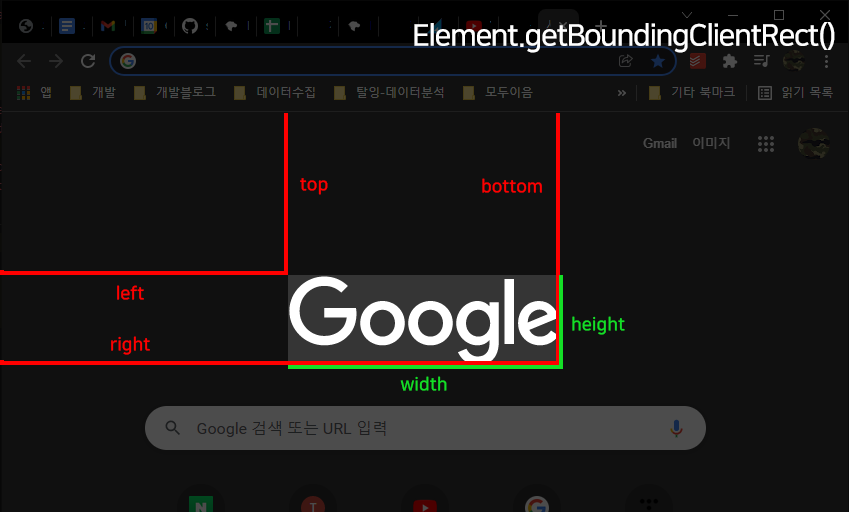Open the 앱 apps shortcut
The image size is (849, 512).
tap(35, 93)
